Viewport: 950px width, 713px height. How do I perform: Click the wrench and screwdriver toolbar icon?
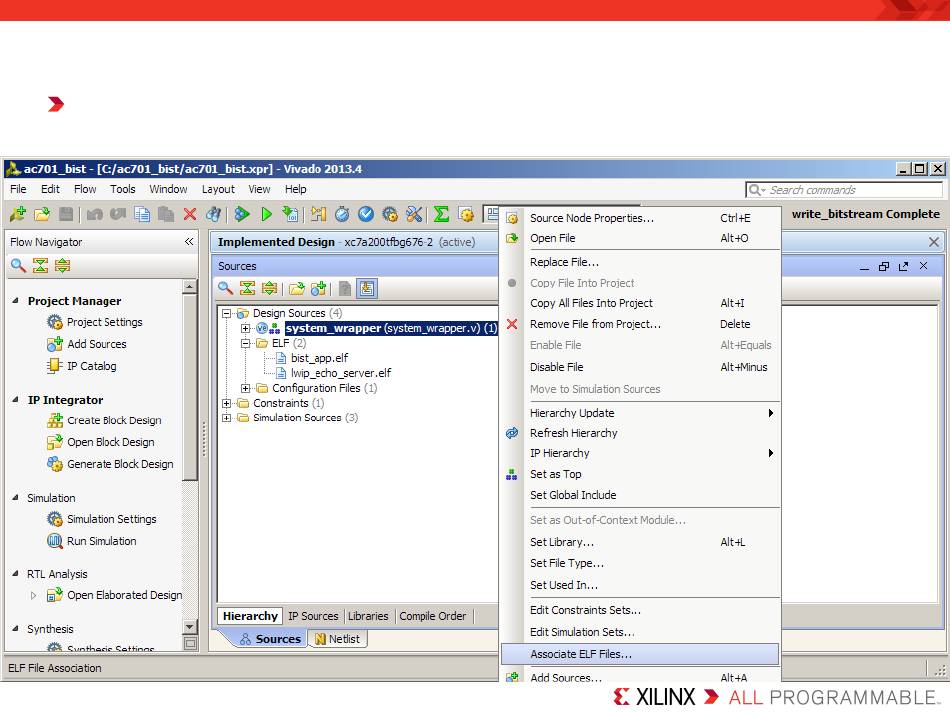(x=414, y=214)
